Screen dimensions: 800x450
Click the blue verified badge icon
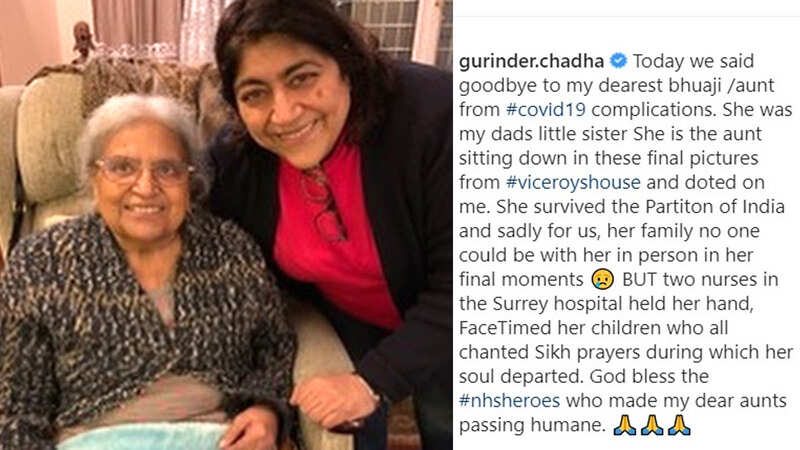click(619, 61)
